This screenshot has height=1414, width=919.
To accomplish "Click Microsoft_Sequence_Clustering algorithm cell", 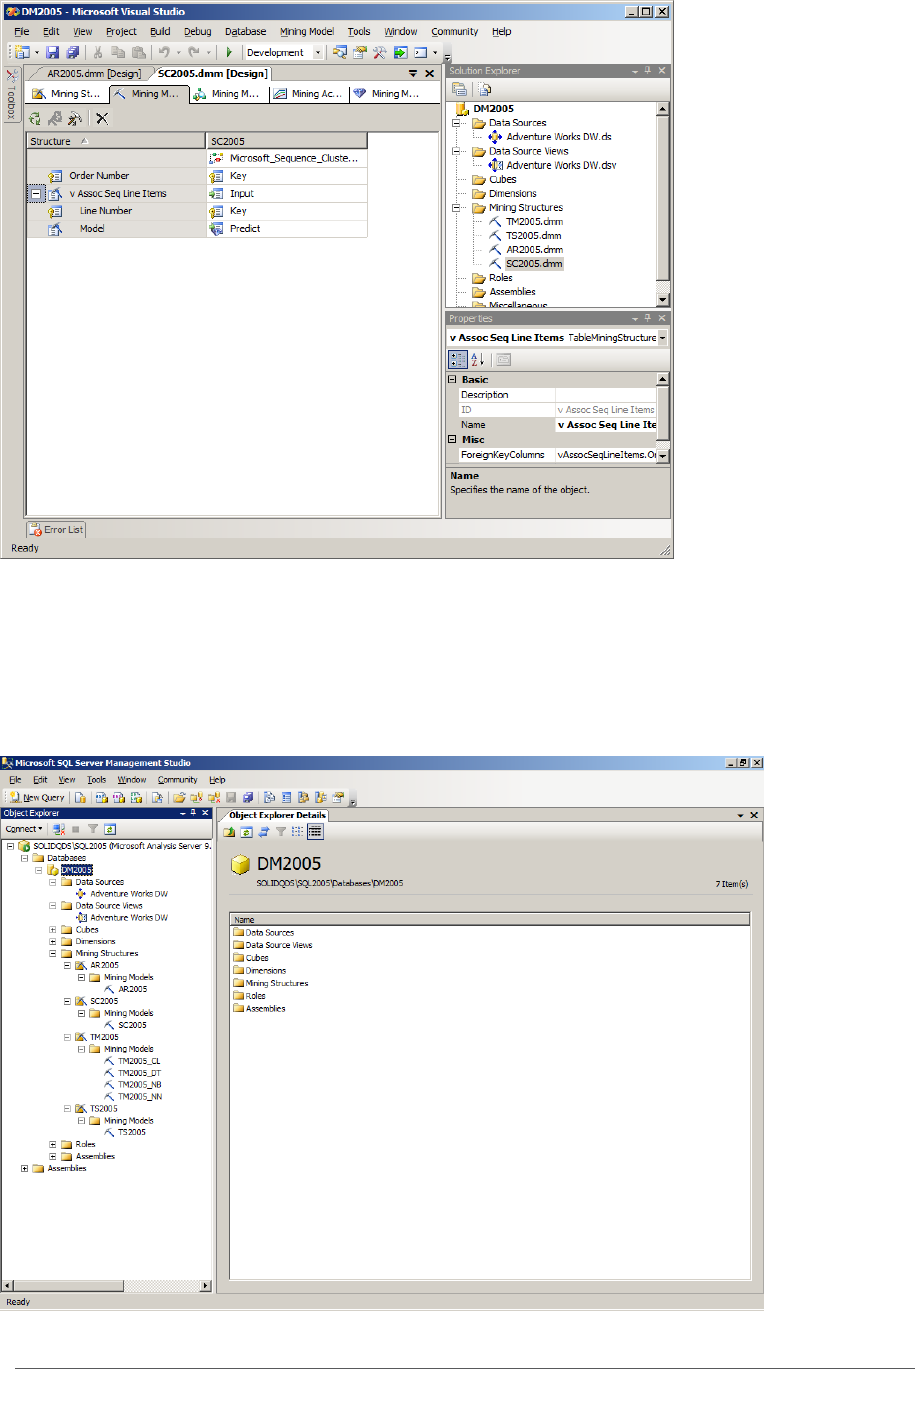I will click(287, 158).
